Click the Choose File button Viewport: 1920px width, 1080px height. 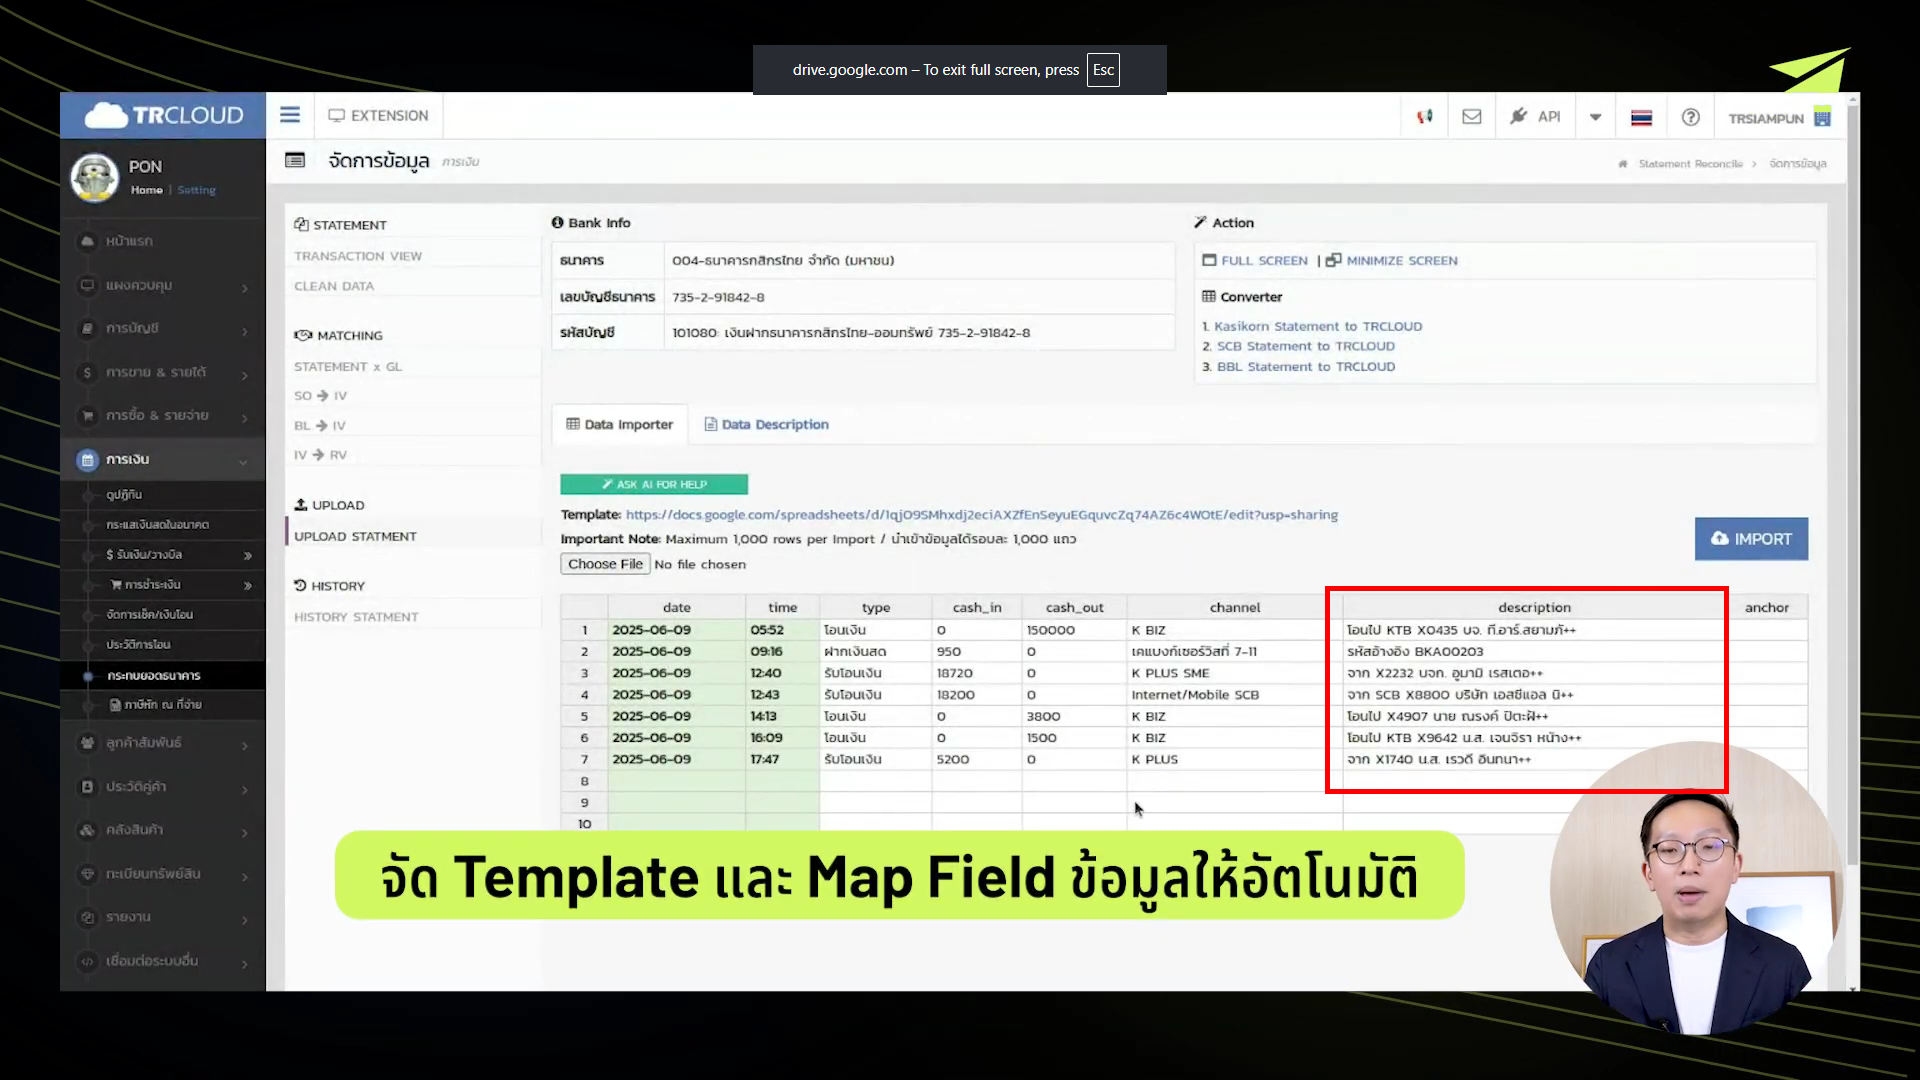605,564
